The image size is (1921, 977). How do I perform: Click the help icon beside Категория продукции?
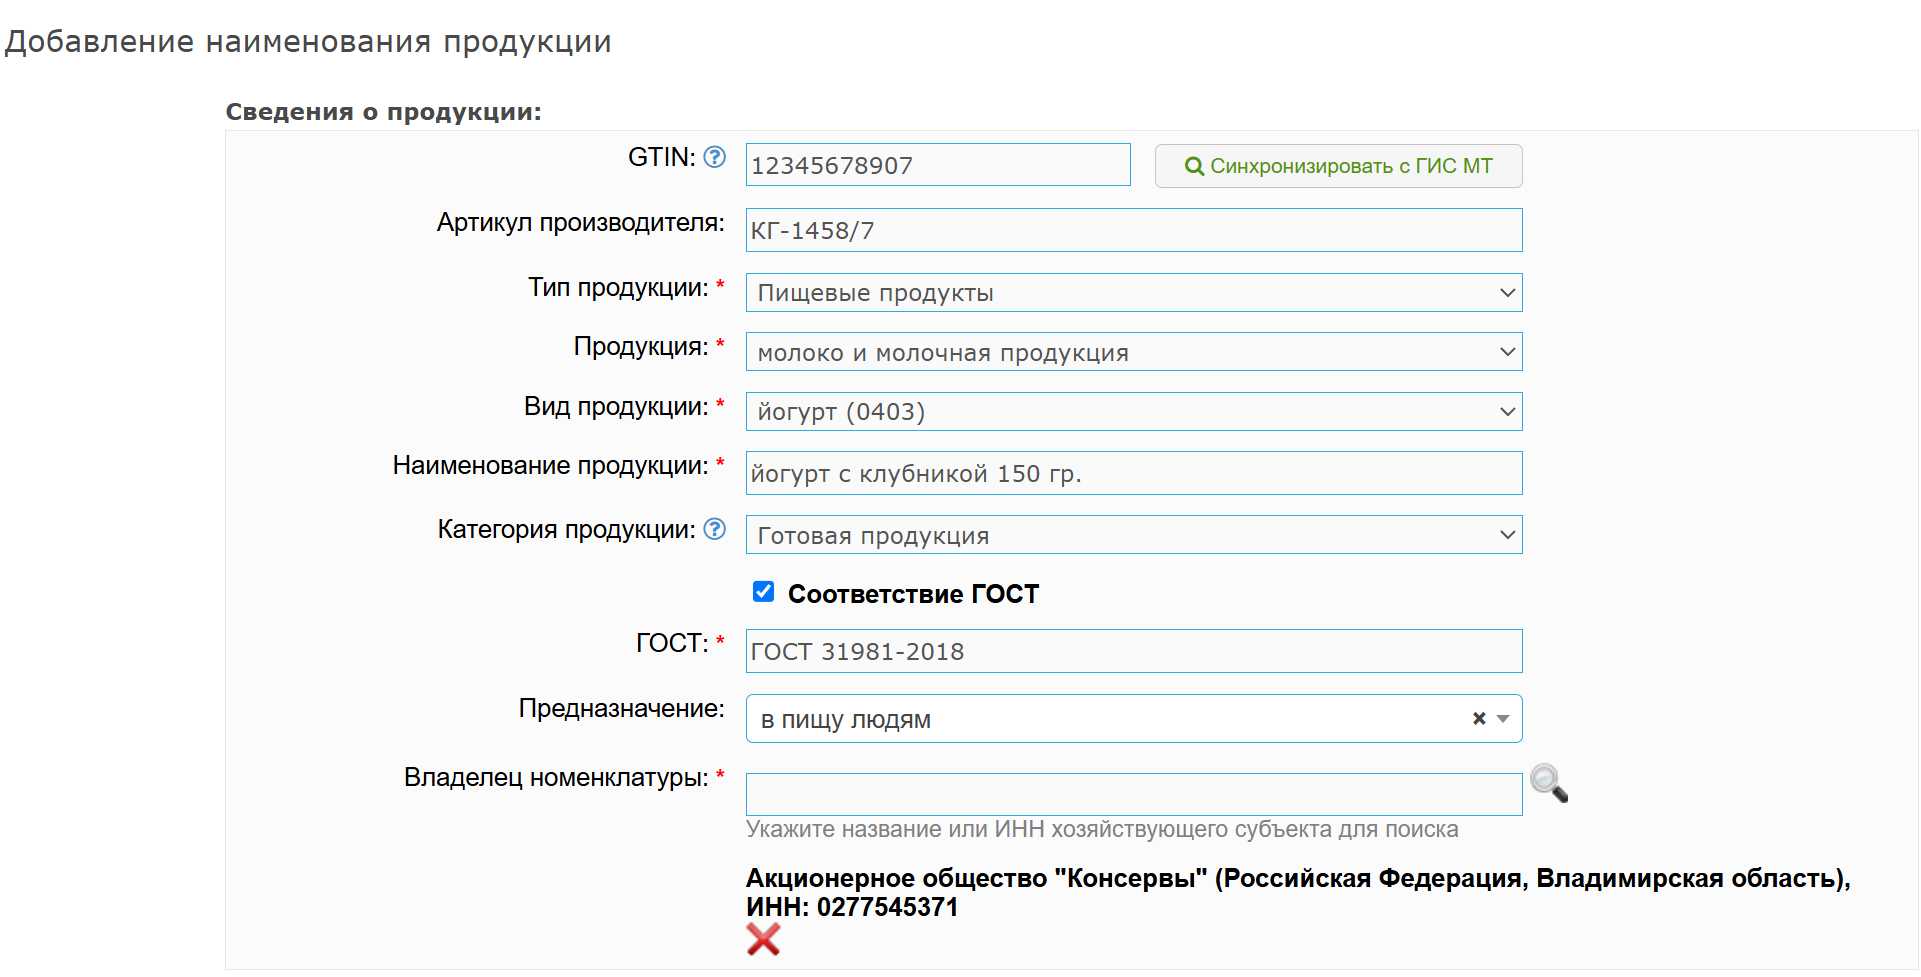pos(714,529)
